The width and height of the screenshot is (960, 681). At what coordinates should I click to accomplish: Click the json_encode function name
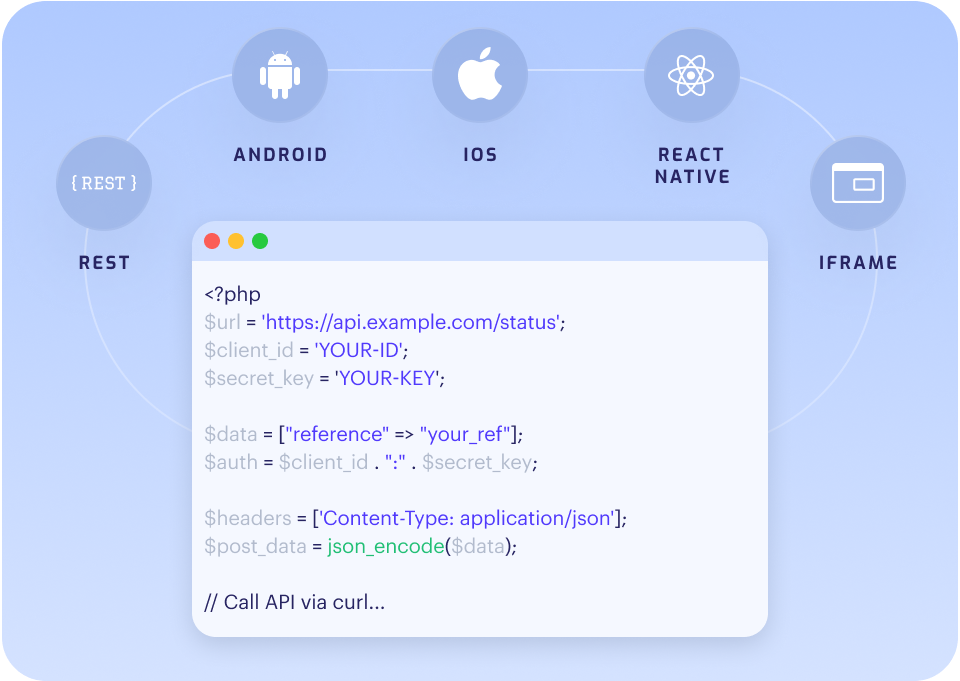pyautogui.click(x=386, y=546)
